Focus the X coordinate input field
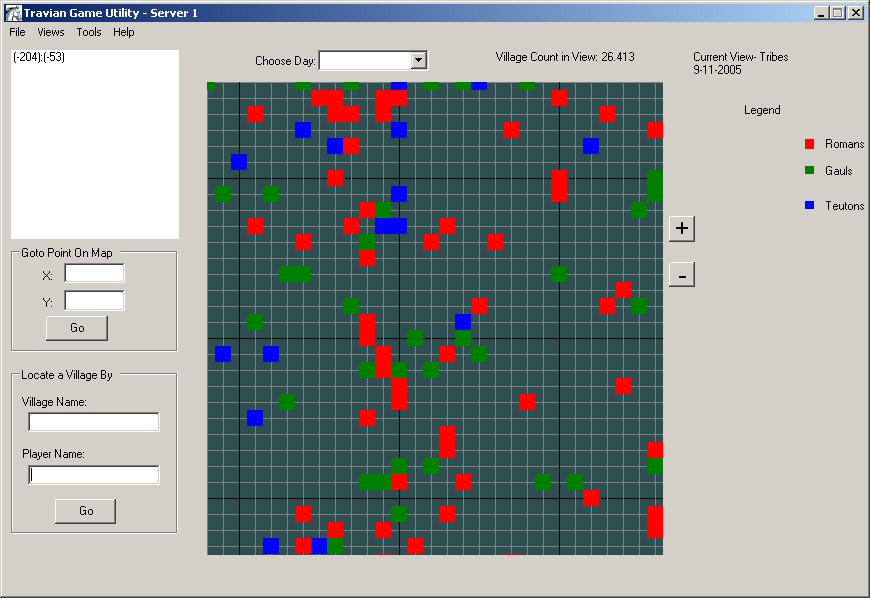Viewport: 870px width, 598px height. (x=94, y=273)
